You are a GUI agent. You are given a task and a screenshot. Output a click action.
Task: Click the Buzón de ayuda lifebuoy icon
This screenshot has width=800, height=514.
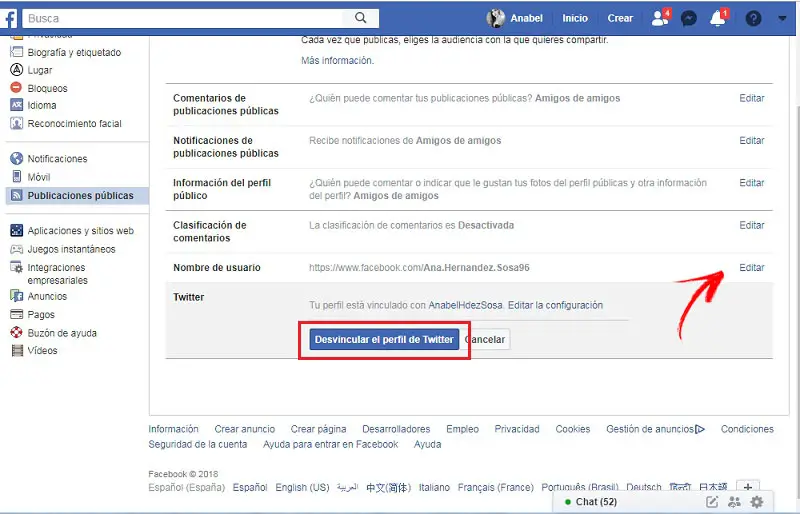[16, 333]
